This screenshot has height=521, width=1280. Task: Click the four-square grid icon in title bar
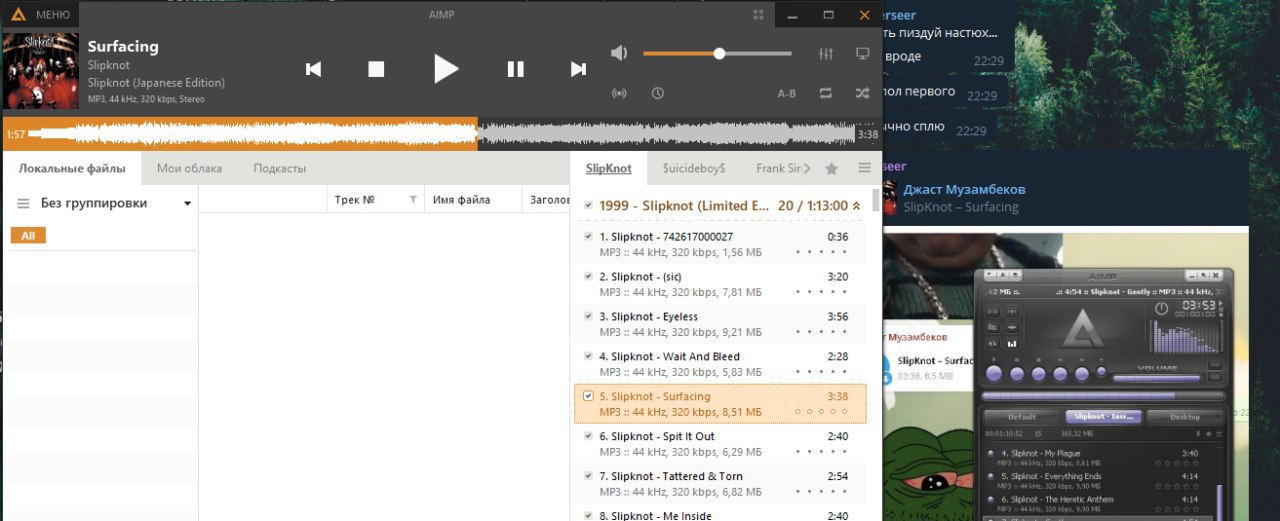click(758, 15)
